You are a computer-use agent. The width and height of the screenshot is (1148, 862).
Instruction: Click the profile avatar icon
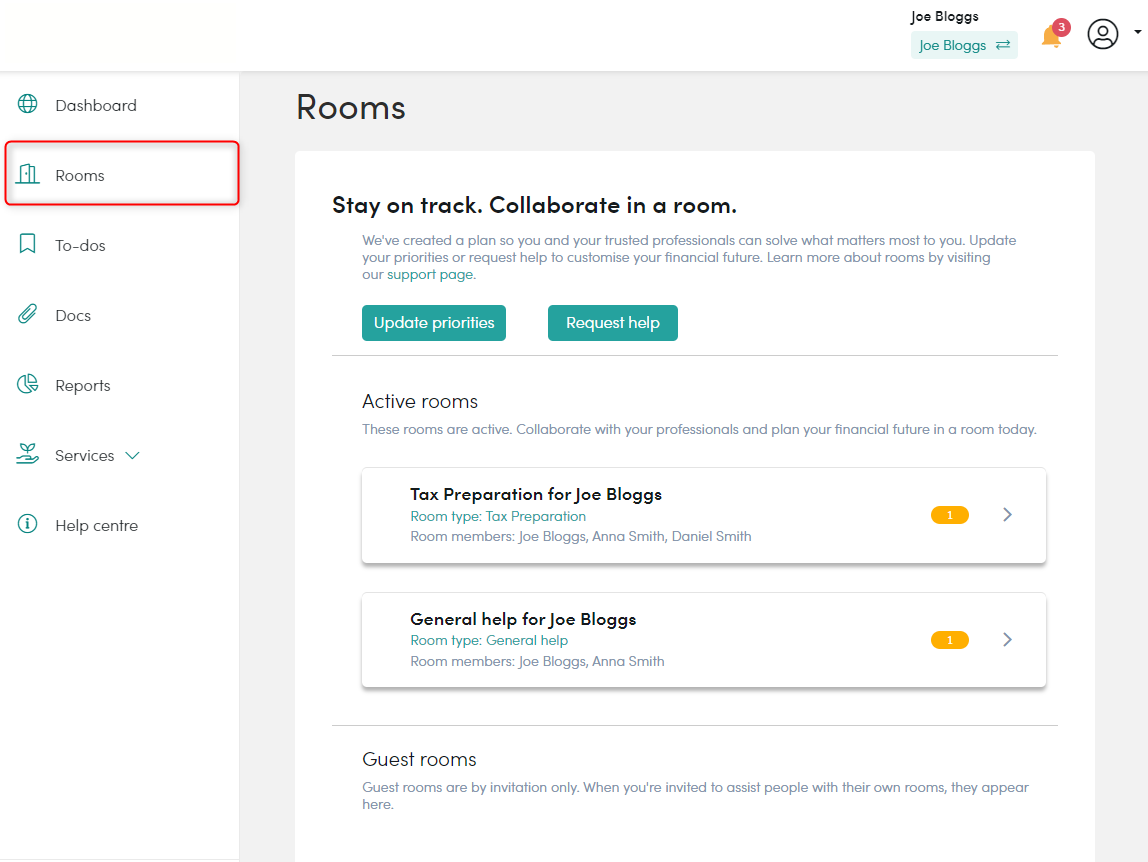pos(1102,34)
